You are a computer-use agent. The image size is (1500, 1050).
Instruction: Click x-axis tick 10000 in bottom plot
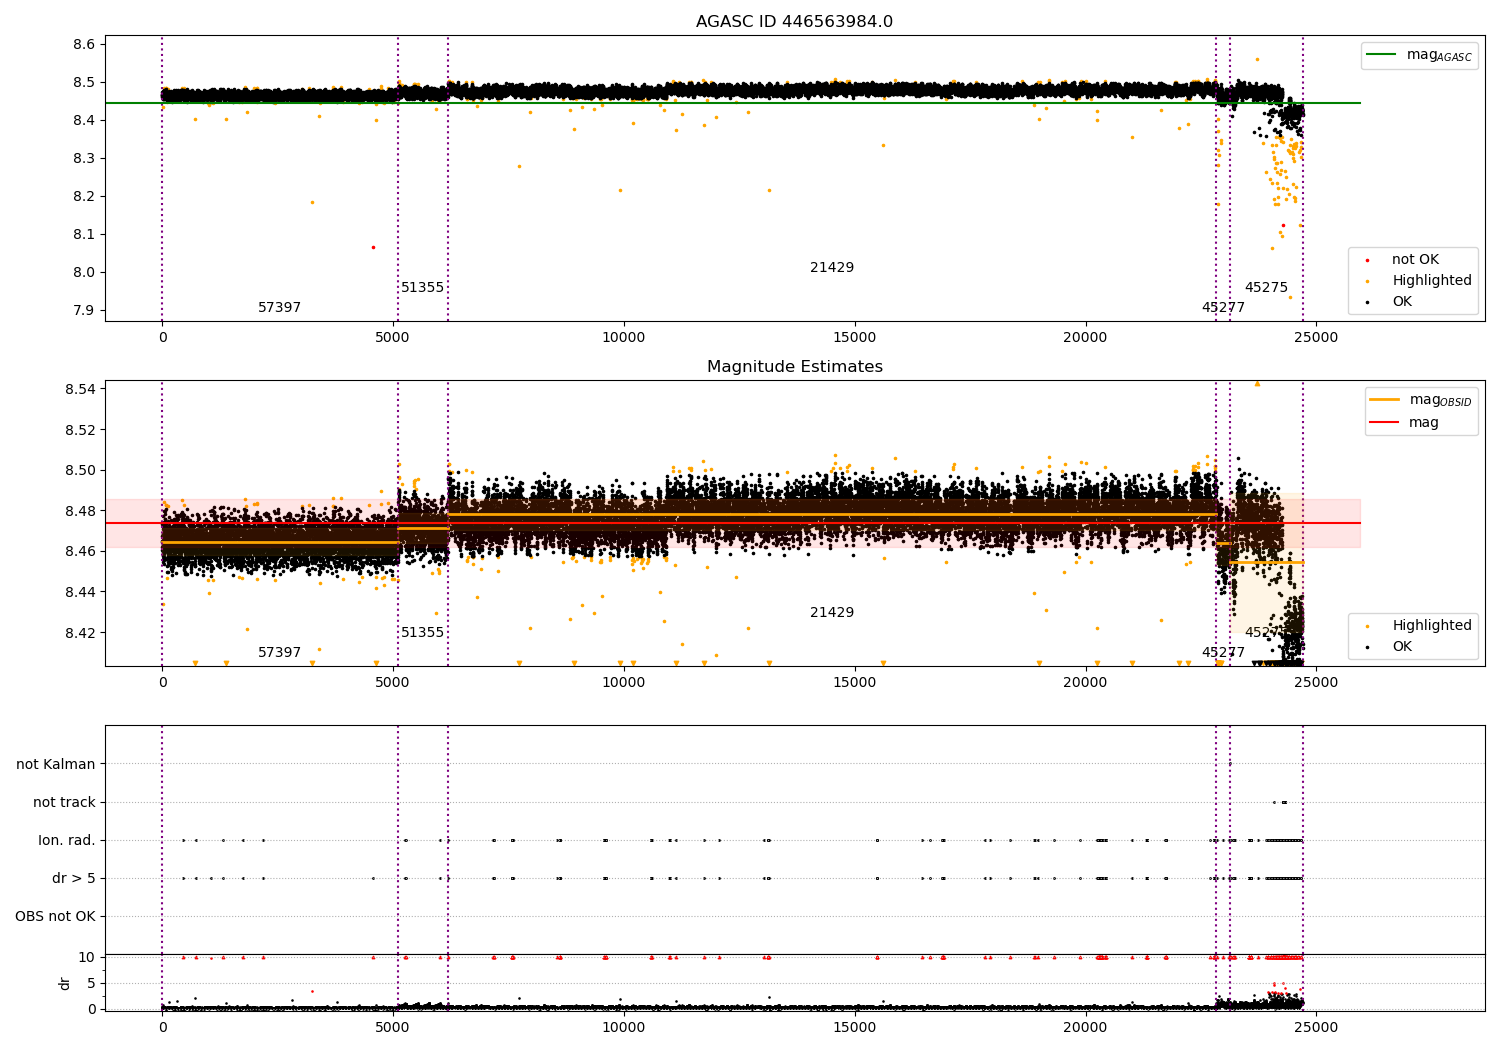pos(623,1027)
